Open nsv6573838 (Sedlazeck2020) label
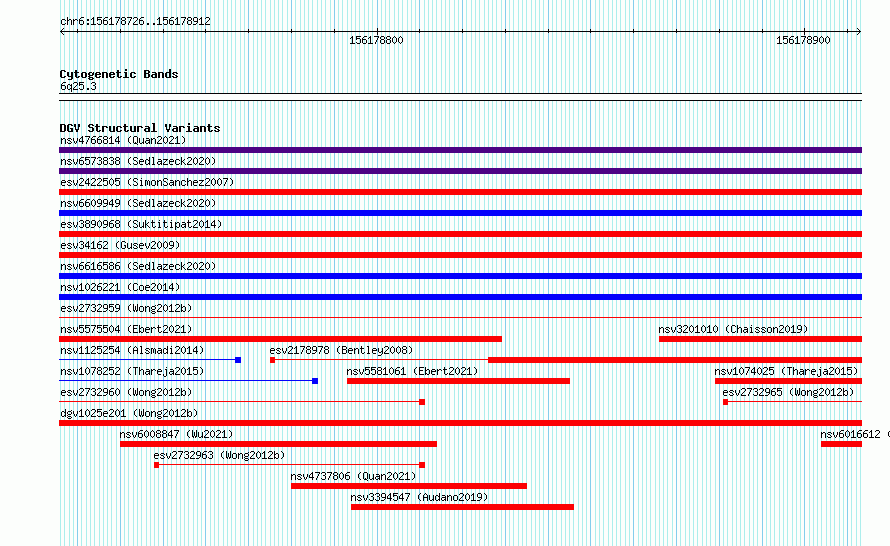 [138, 161]
